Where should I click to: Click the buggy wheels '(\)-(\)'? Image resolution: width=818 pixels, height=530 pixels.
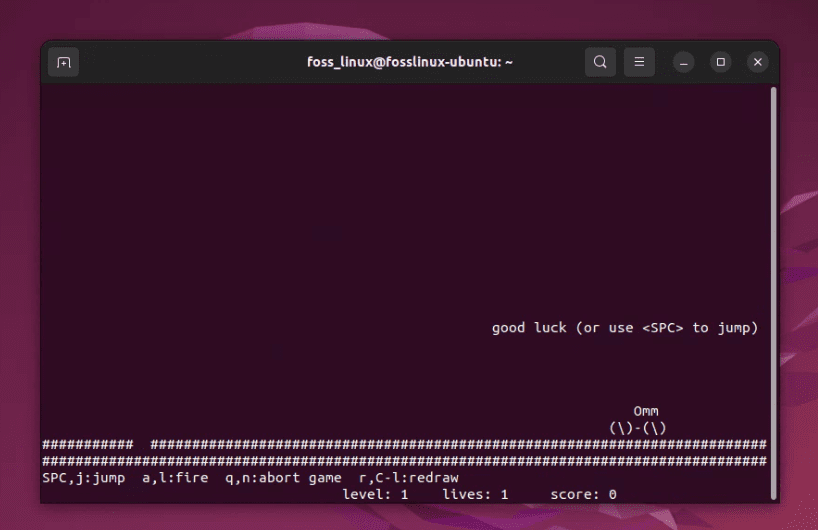click(637, 428)
